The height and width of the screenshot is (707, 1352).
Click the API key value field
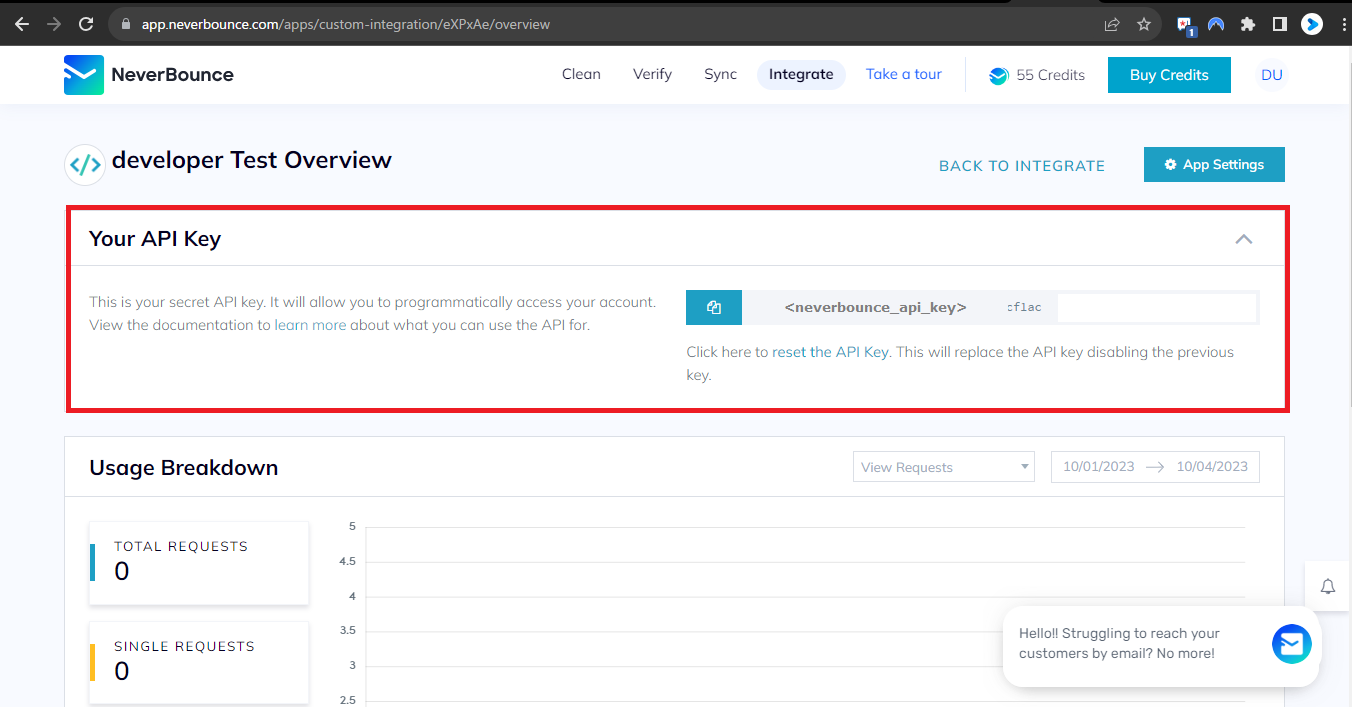pos(1000,308)
